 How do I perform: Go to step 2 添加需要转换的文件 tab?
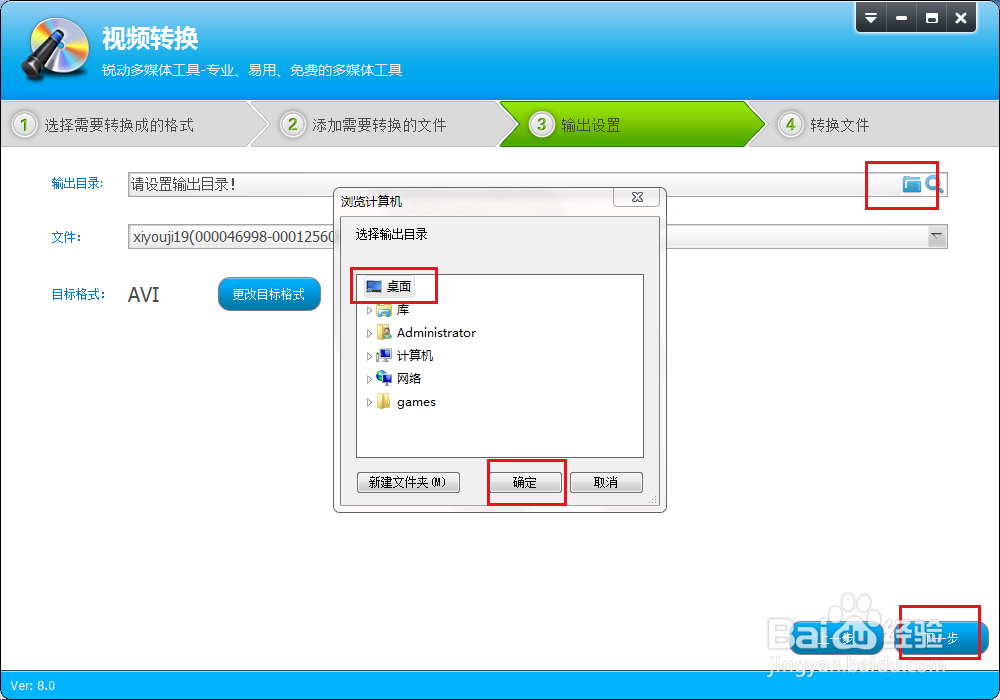pyautogui.click(x=378, y=125)
